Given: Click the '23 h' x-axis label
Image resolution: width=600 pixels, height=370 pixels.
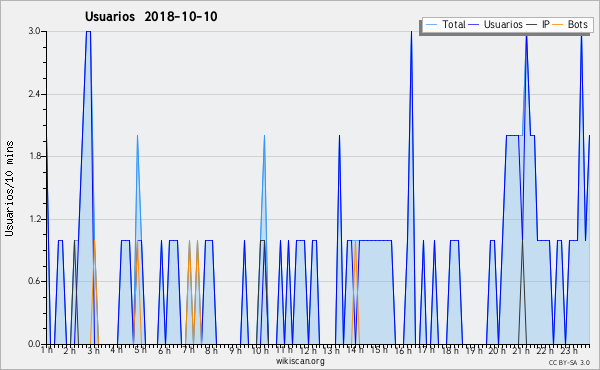Looking at the screenshot, I should [568, 350].
